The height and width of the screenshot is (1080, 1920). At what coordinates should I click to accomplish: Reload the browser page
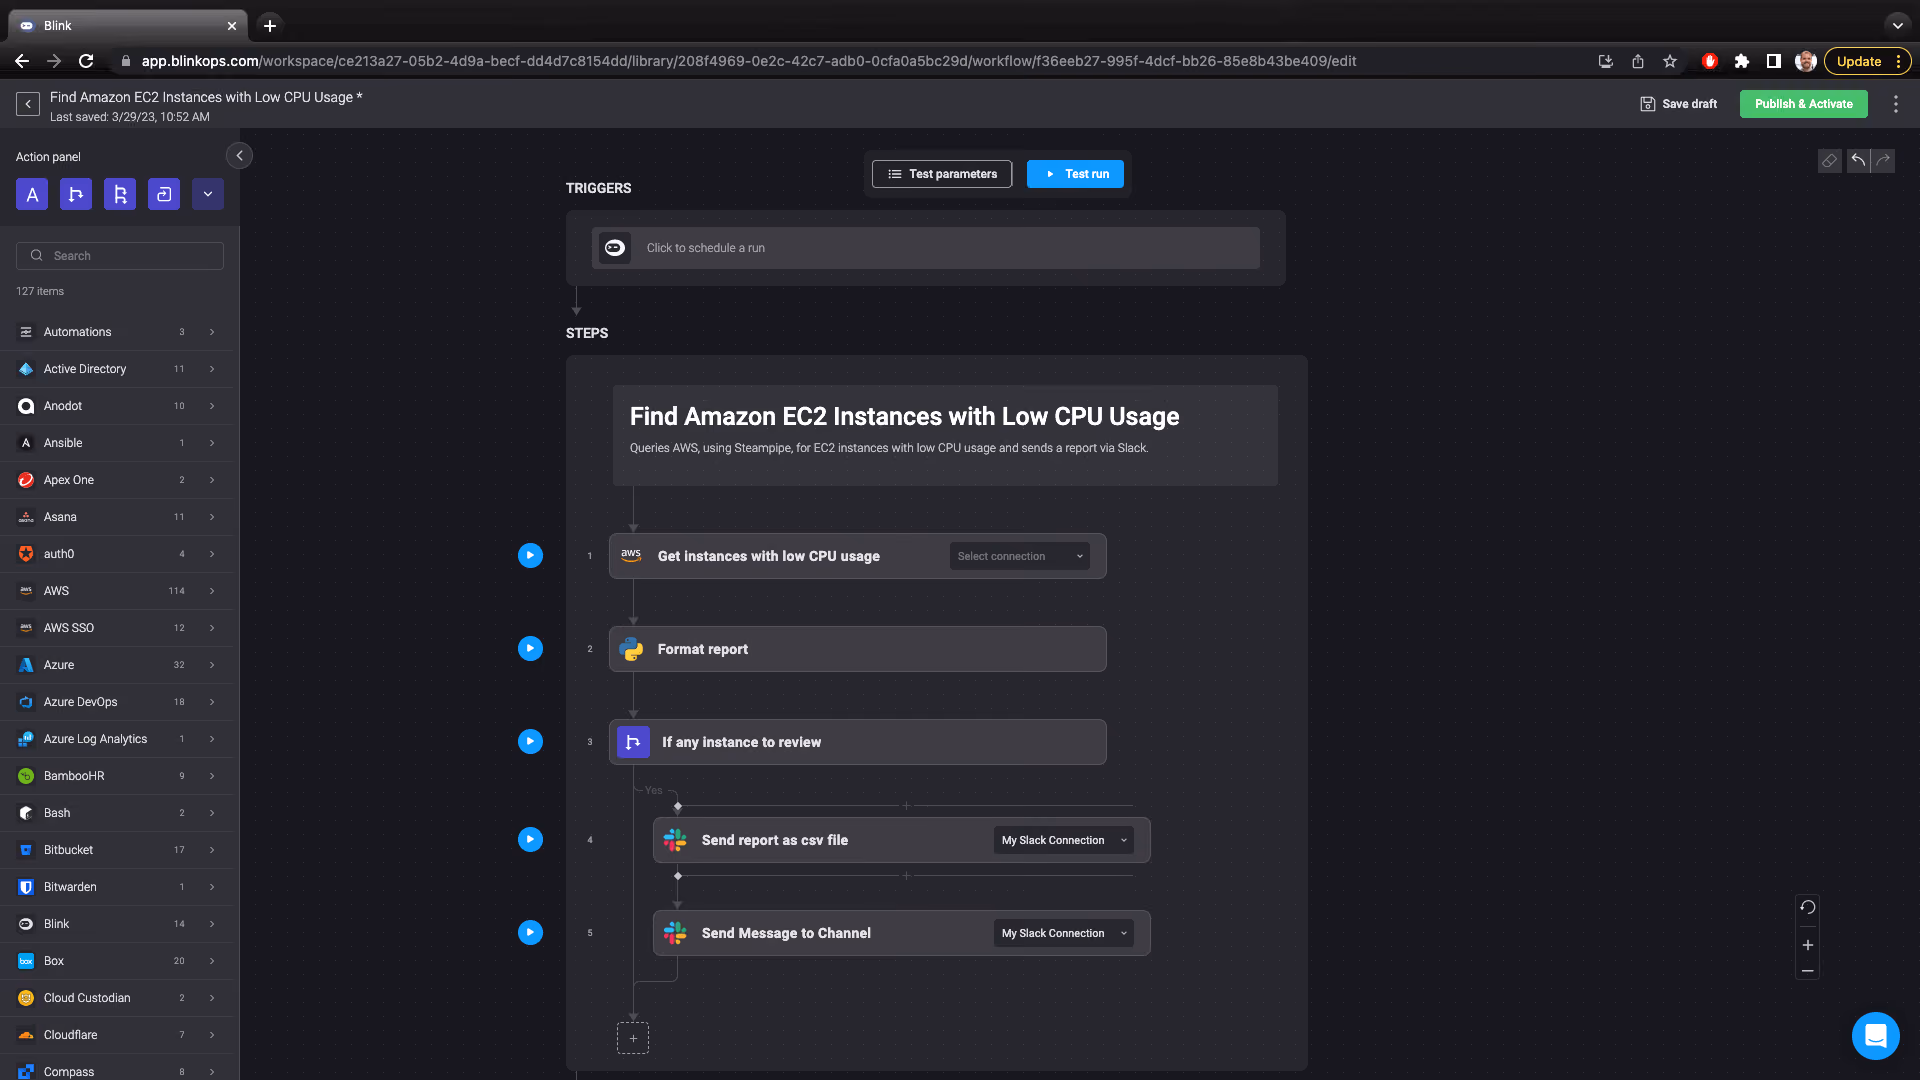click(x=86, y=61)
